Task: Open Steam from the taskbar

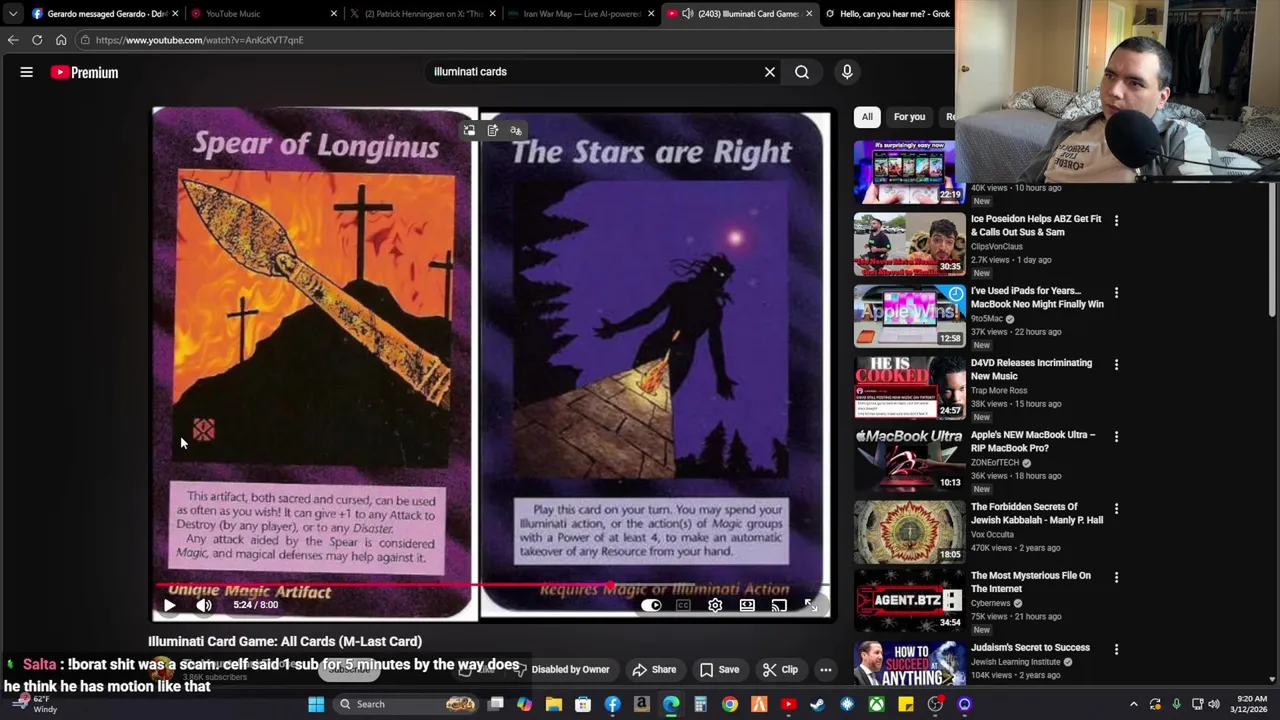Action: (x=817, y=704)
